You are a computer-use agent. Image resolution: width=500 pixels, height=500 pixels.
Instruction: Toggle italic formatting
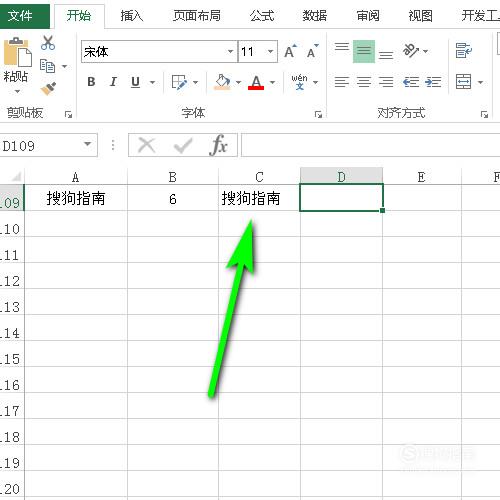(113, 82)
